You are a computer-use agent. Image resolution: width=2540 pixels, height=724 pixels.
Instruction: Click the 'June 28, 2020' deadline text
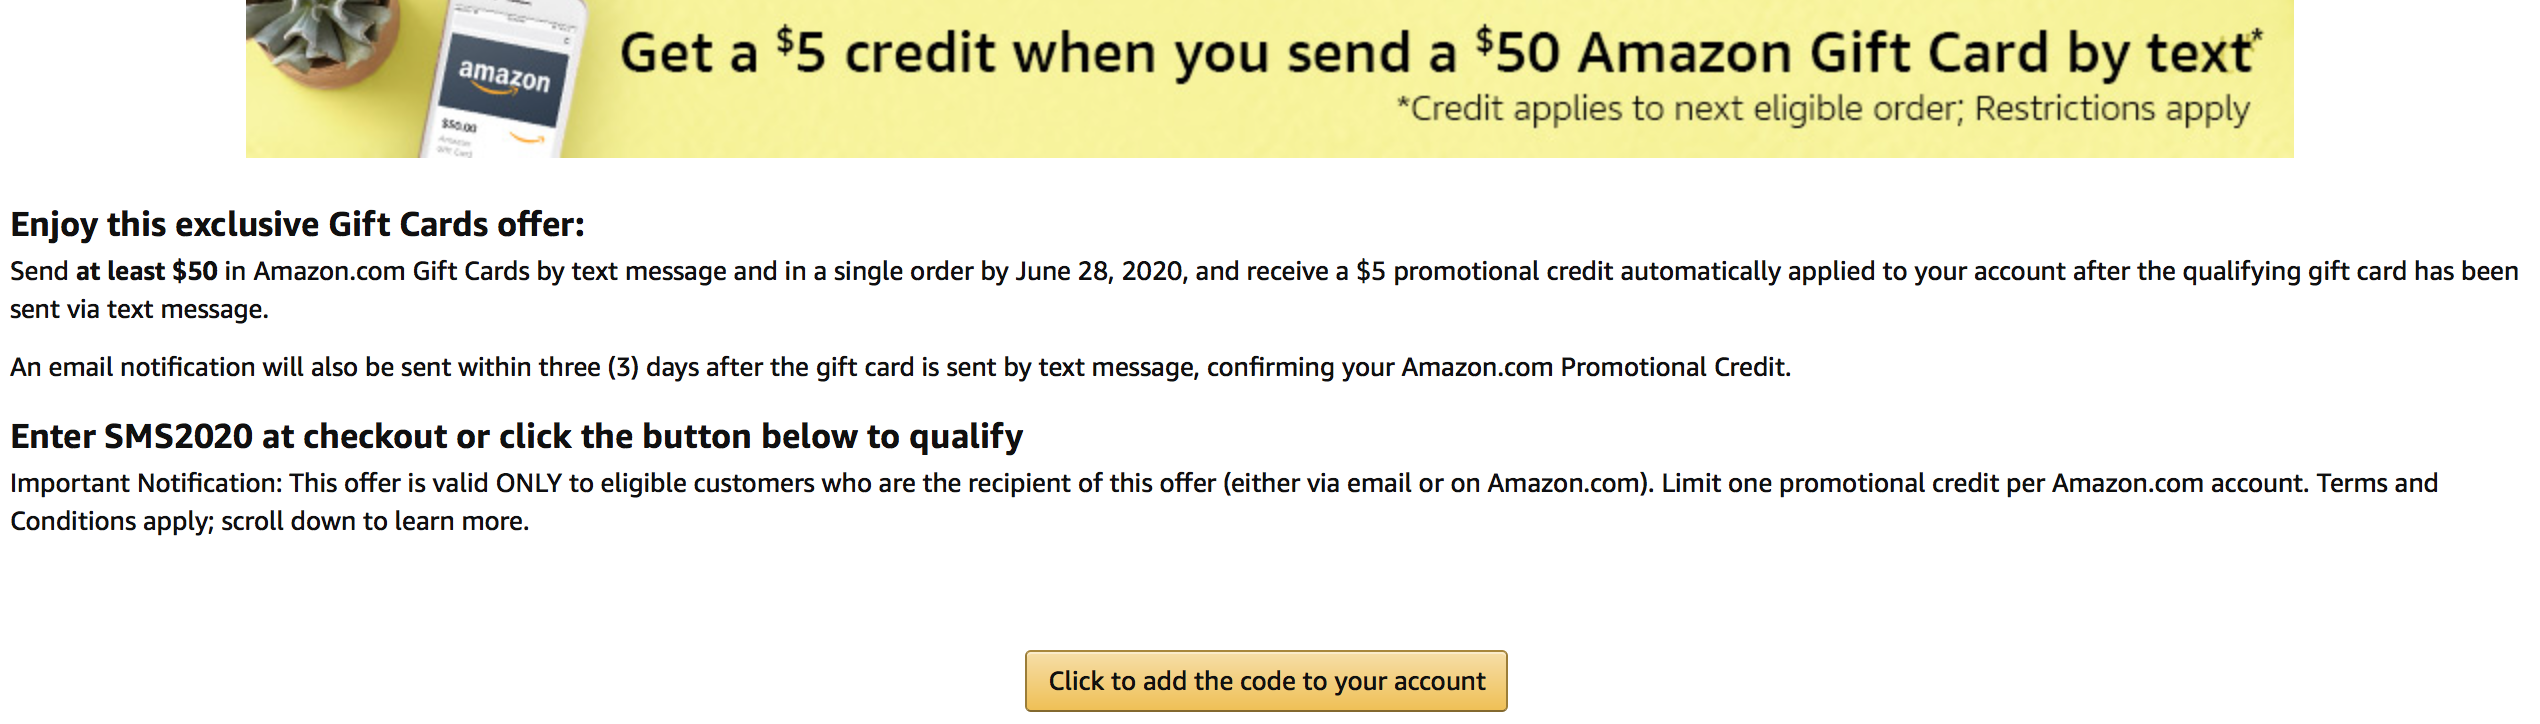tap(1099, 271)
